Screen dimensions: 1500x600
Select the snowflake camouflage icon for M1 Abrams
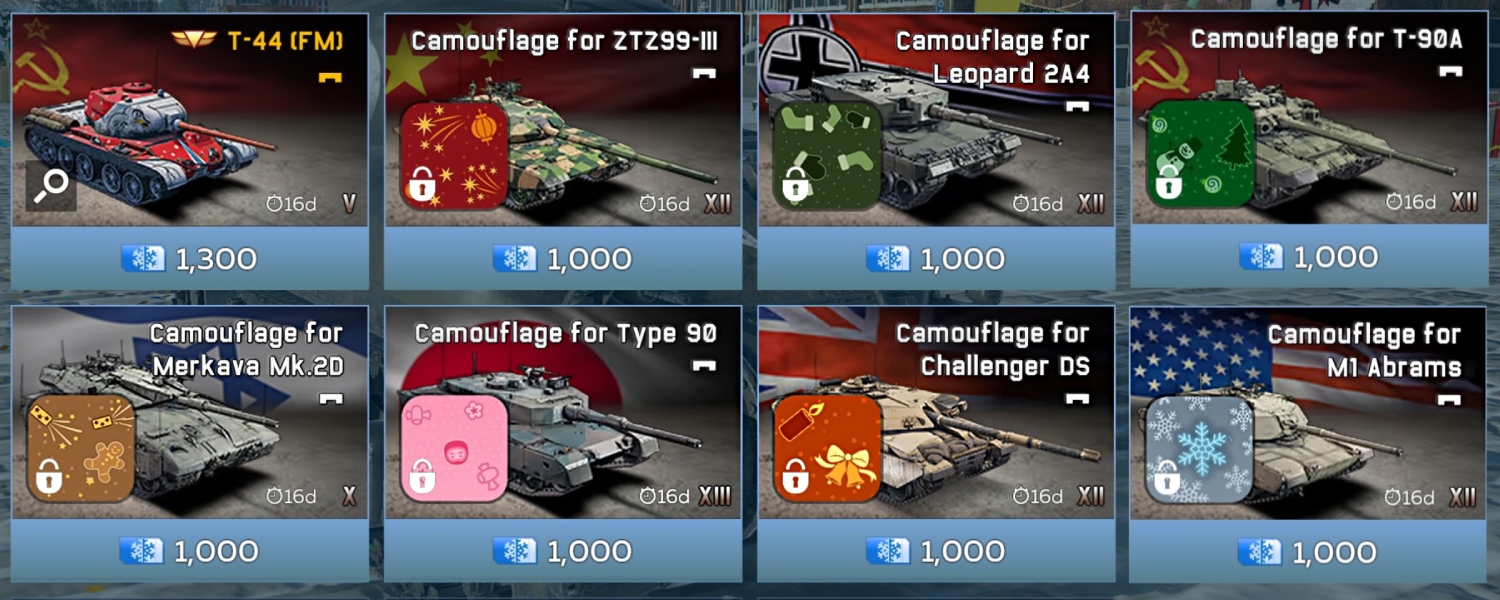click(1200, 449)
